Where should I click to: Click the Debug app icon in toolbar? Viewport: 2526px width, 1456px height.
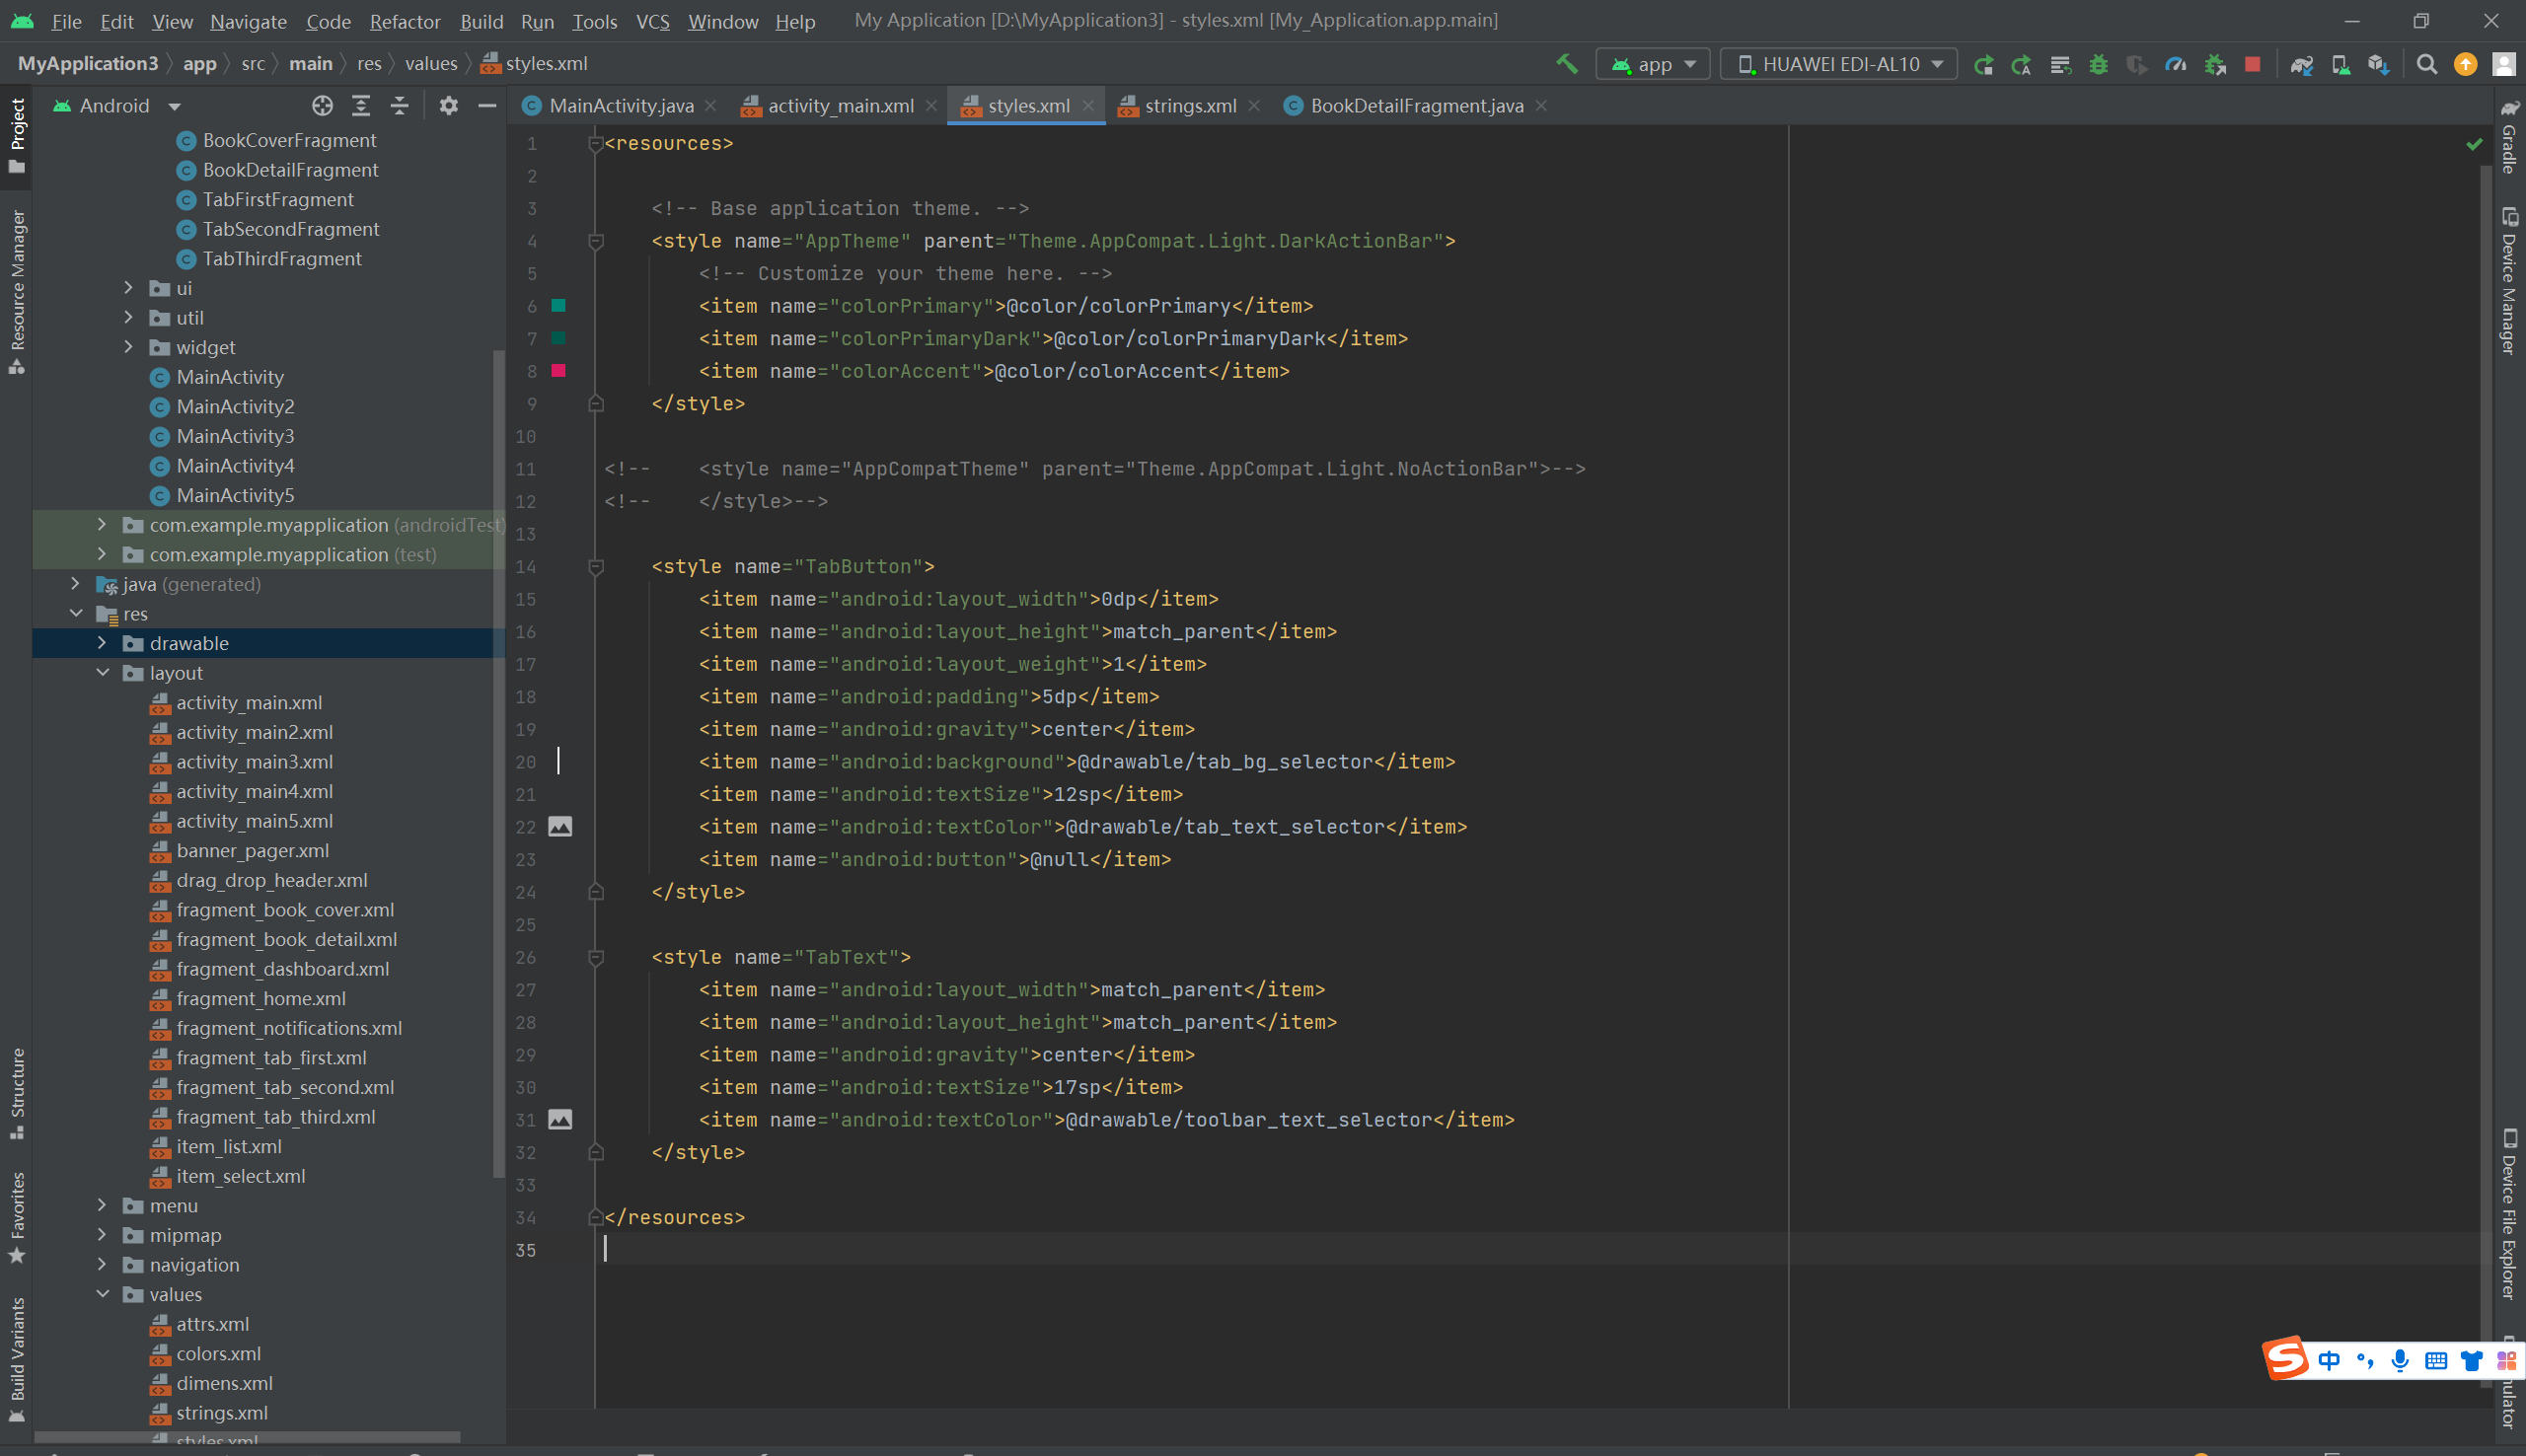[2098, 63]
